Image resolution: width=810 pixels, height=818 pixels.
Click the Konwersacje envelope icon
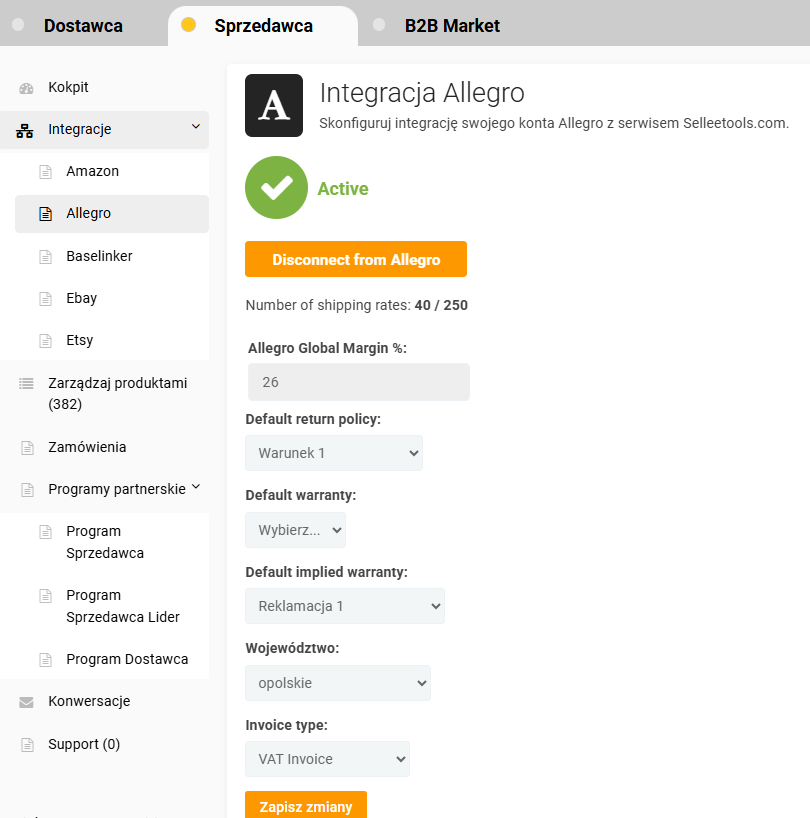click(26, 702)
